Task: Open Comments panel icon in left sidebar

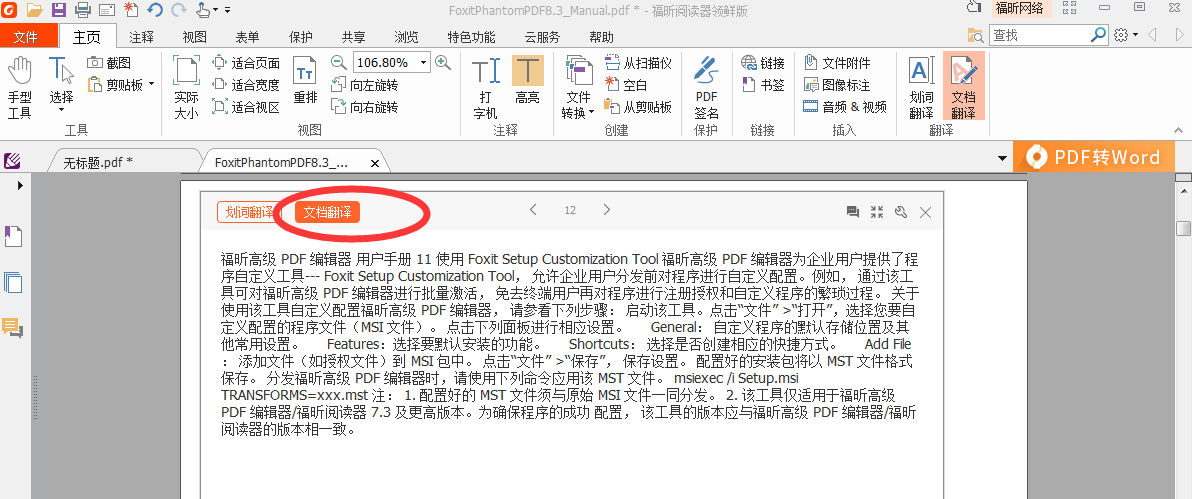Action: 13,328
